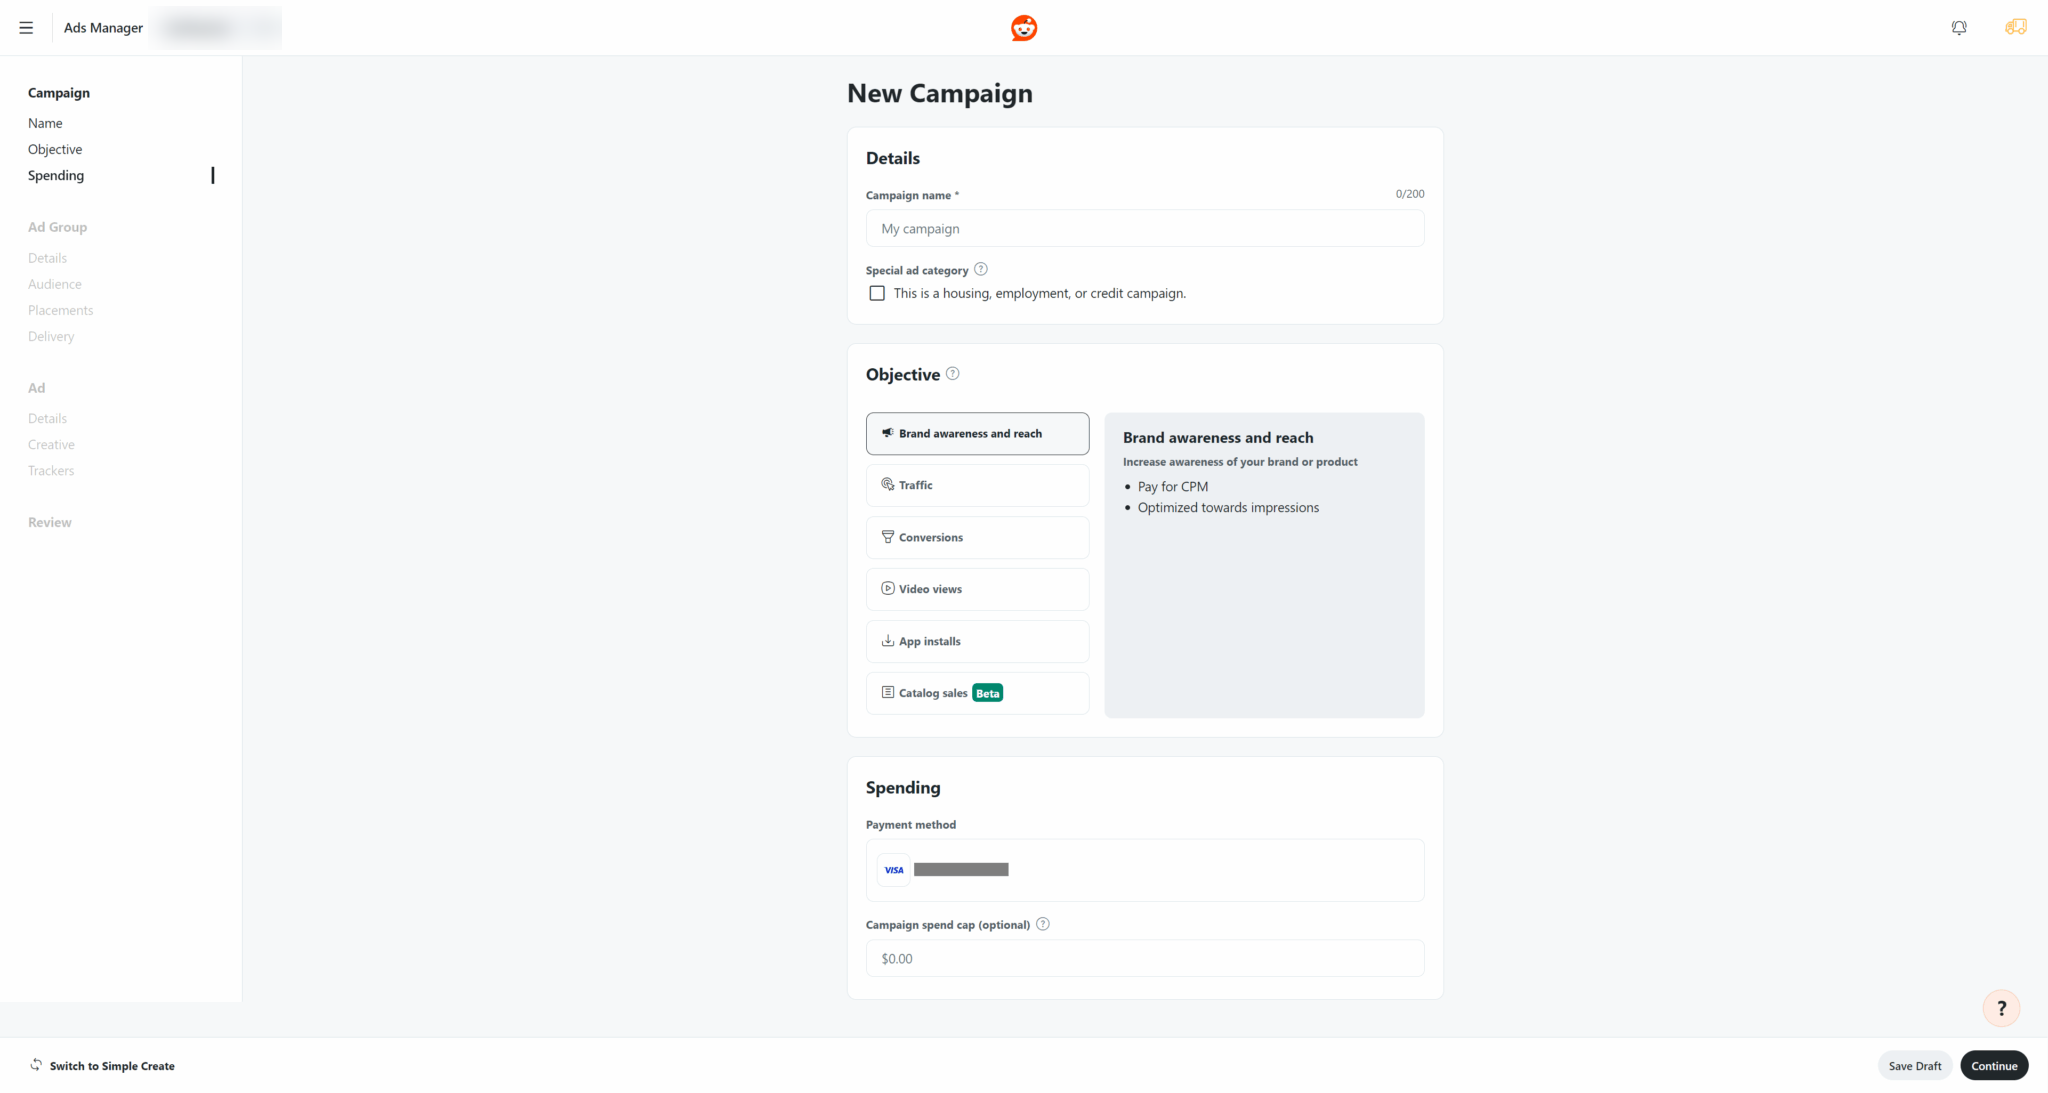
Task: Open the Review step in sidebar
Action: pyautogui.click(x=50, y=522)
